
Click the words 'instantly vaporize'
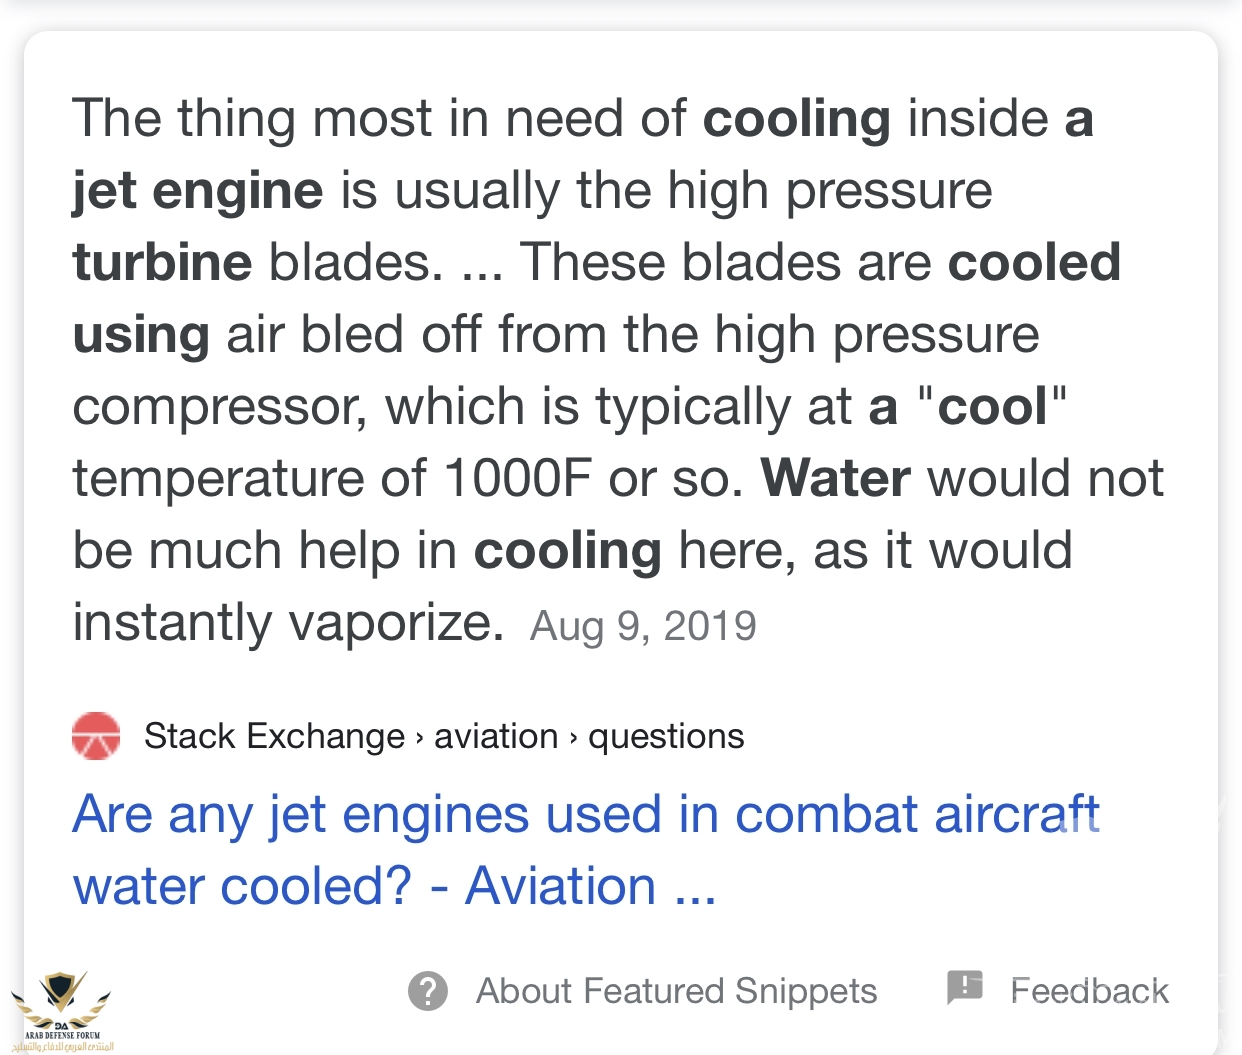(288, 623)
